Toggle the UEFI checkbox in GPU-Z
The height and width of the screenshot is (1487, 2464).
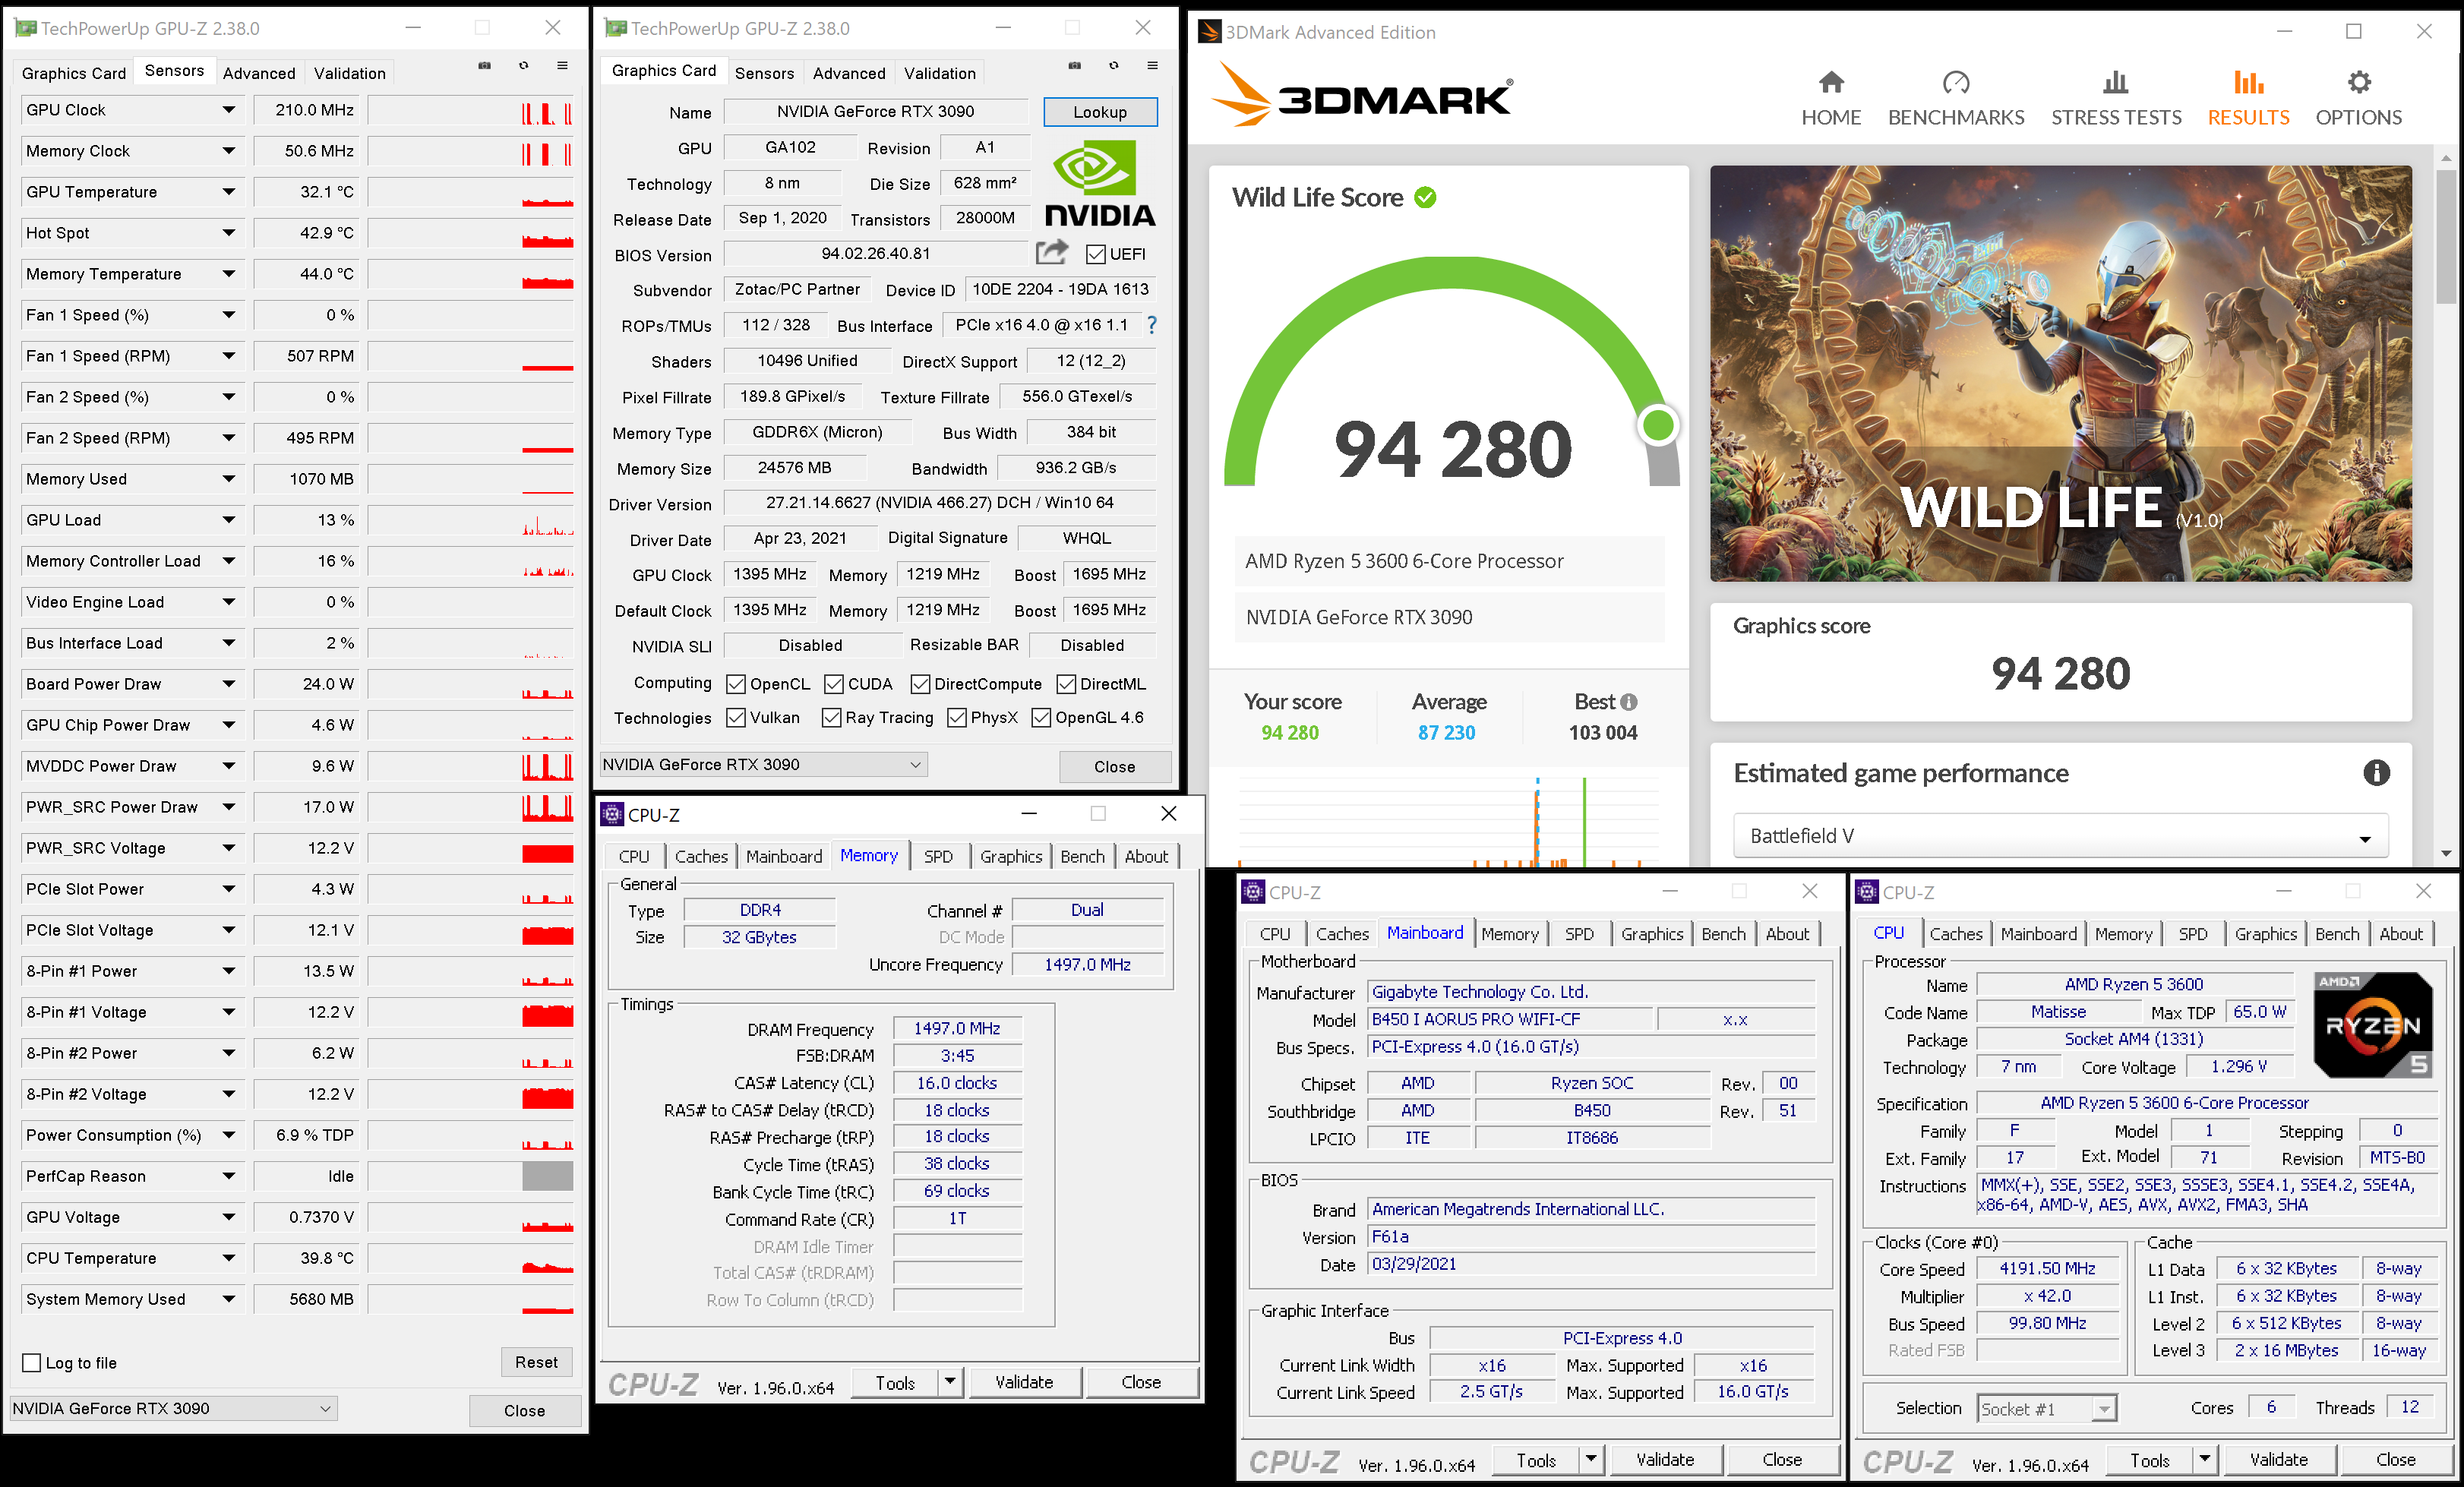click(1096, 255)
